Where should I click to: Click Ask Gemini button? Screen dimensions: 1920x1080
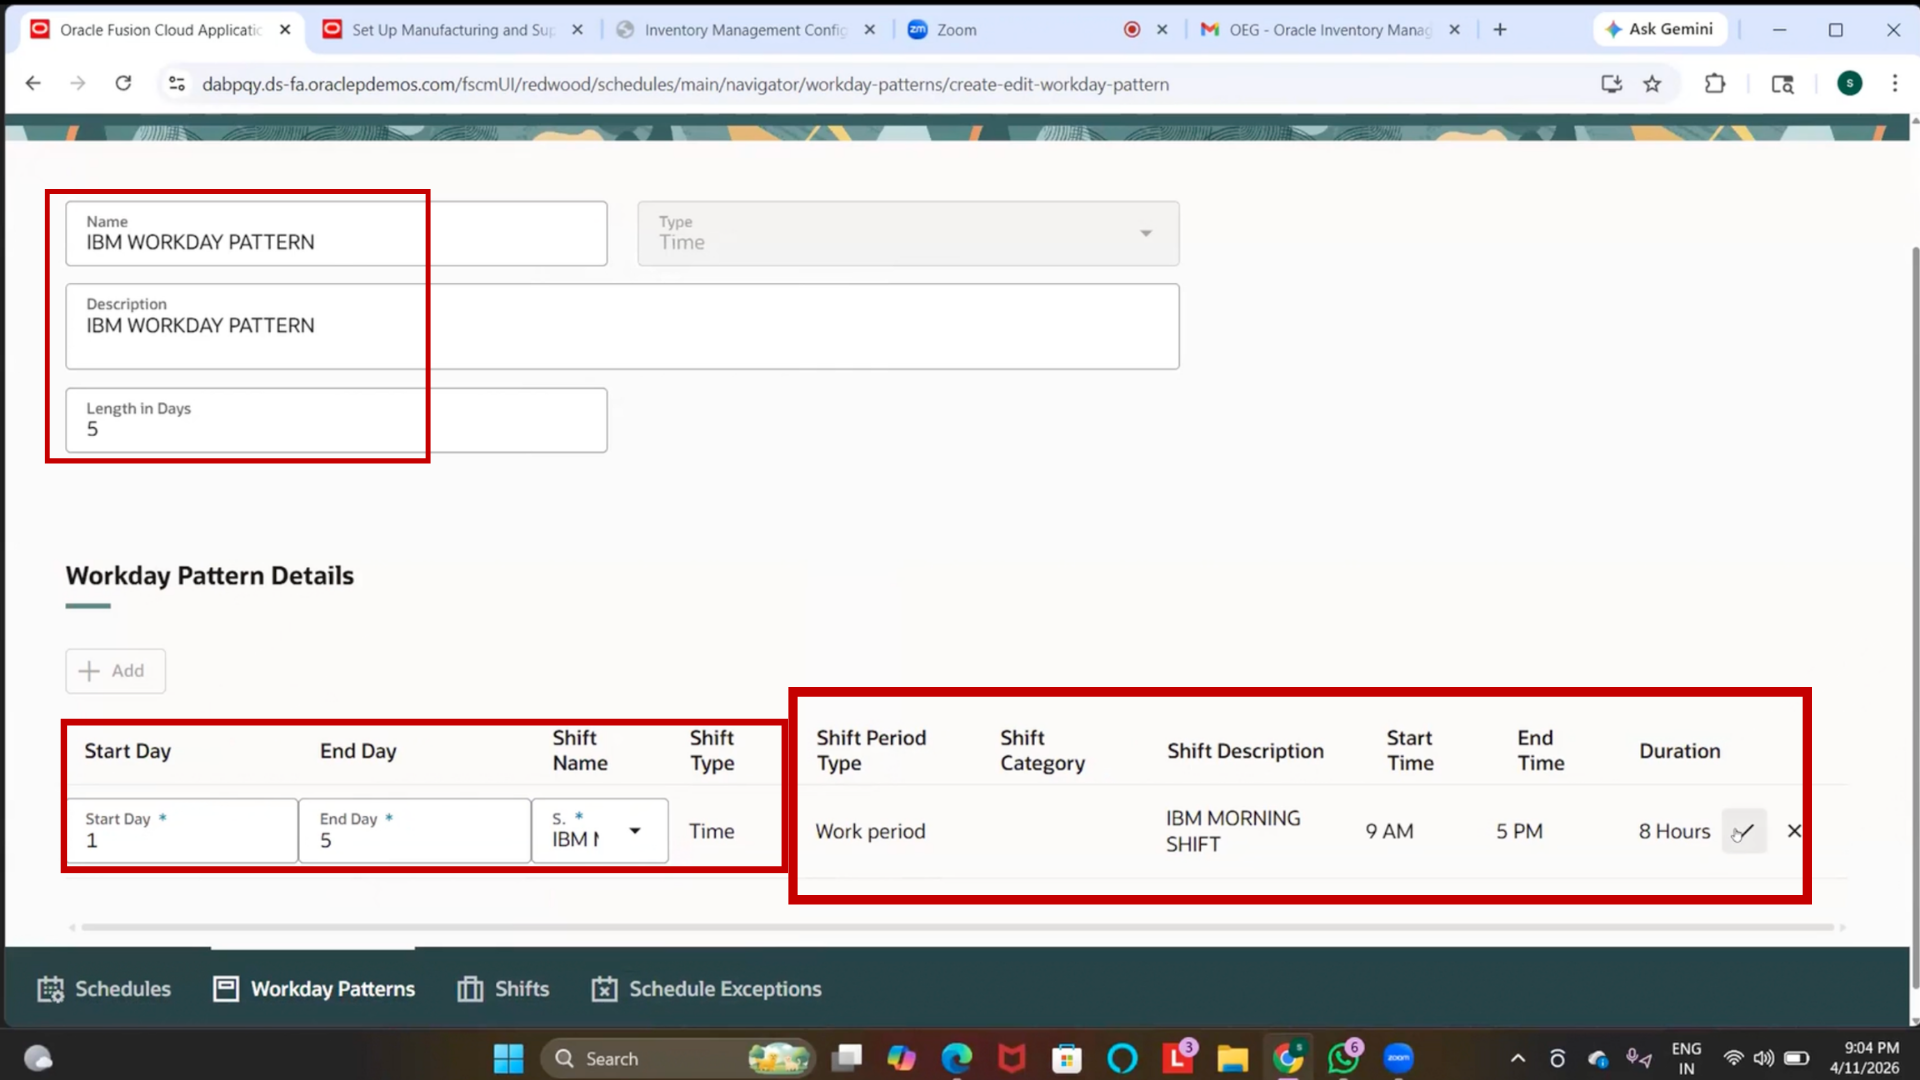1660,29
